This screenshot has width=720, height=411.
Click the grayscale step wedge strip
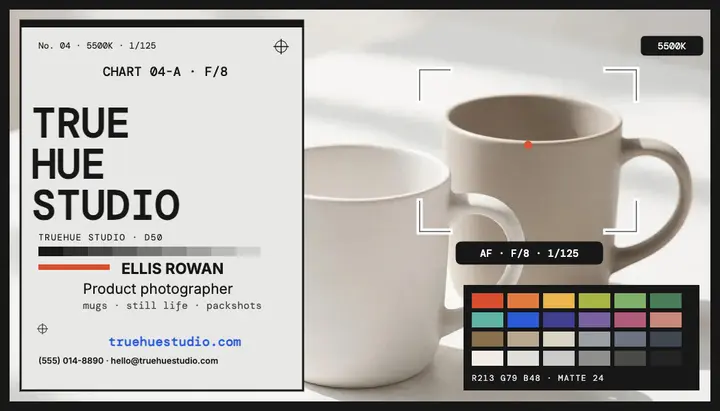click(x=149, y=252)
